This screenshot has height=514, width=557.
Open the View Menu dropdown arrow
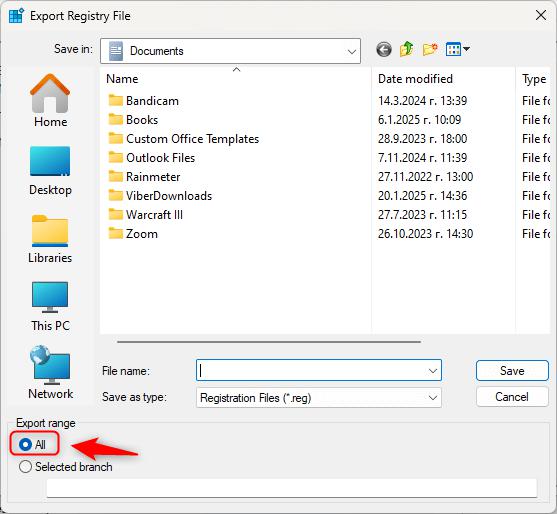coord(467,49)
